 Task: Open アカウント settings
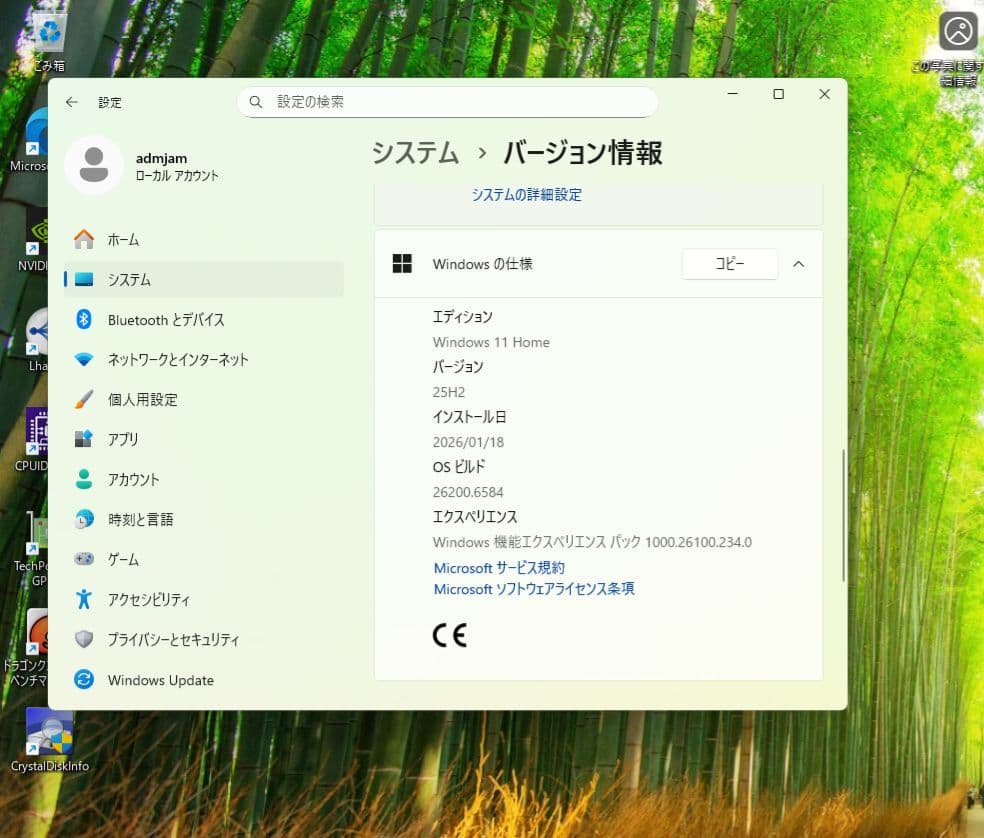tap(136, 479)
